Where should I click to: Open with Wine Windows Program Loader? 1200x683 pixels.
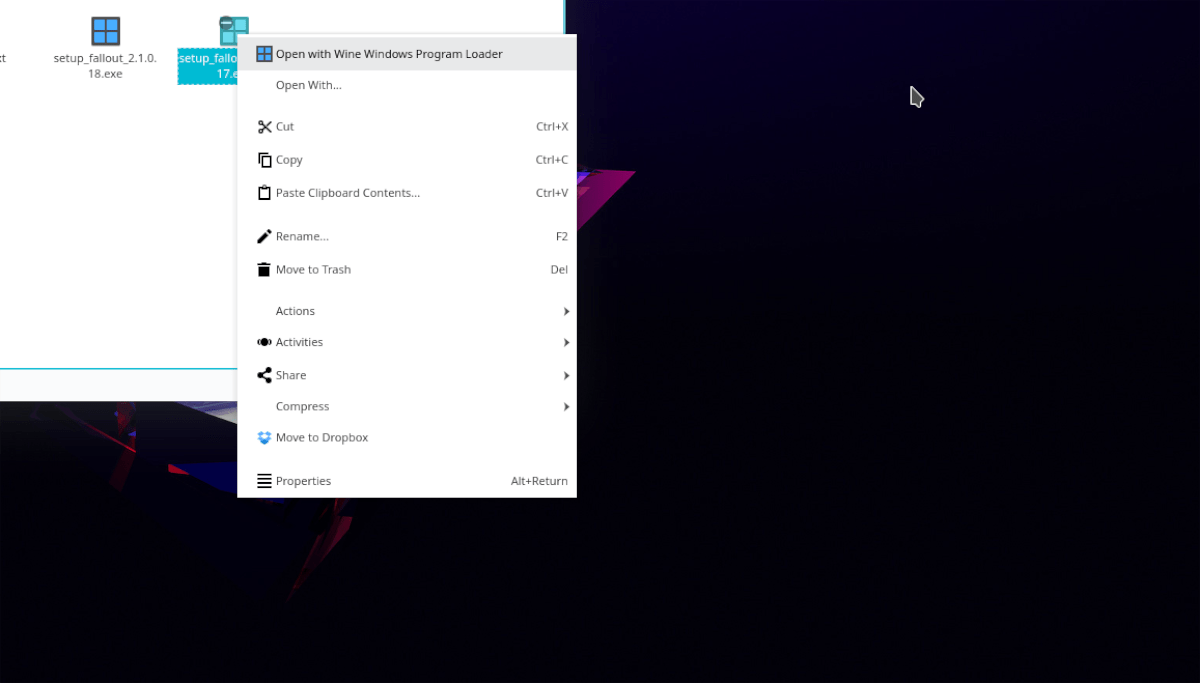pyautogui.click(x=407, y=54)
